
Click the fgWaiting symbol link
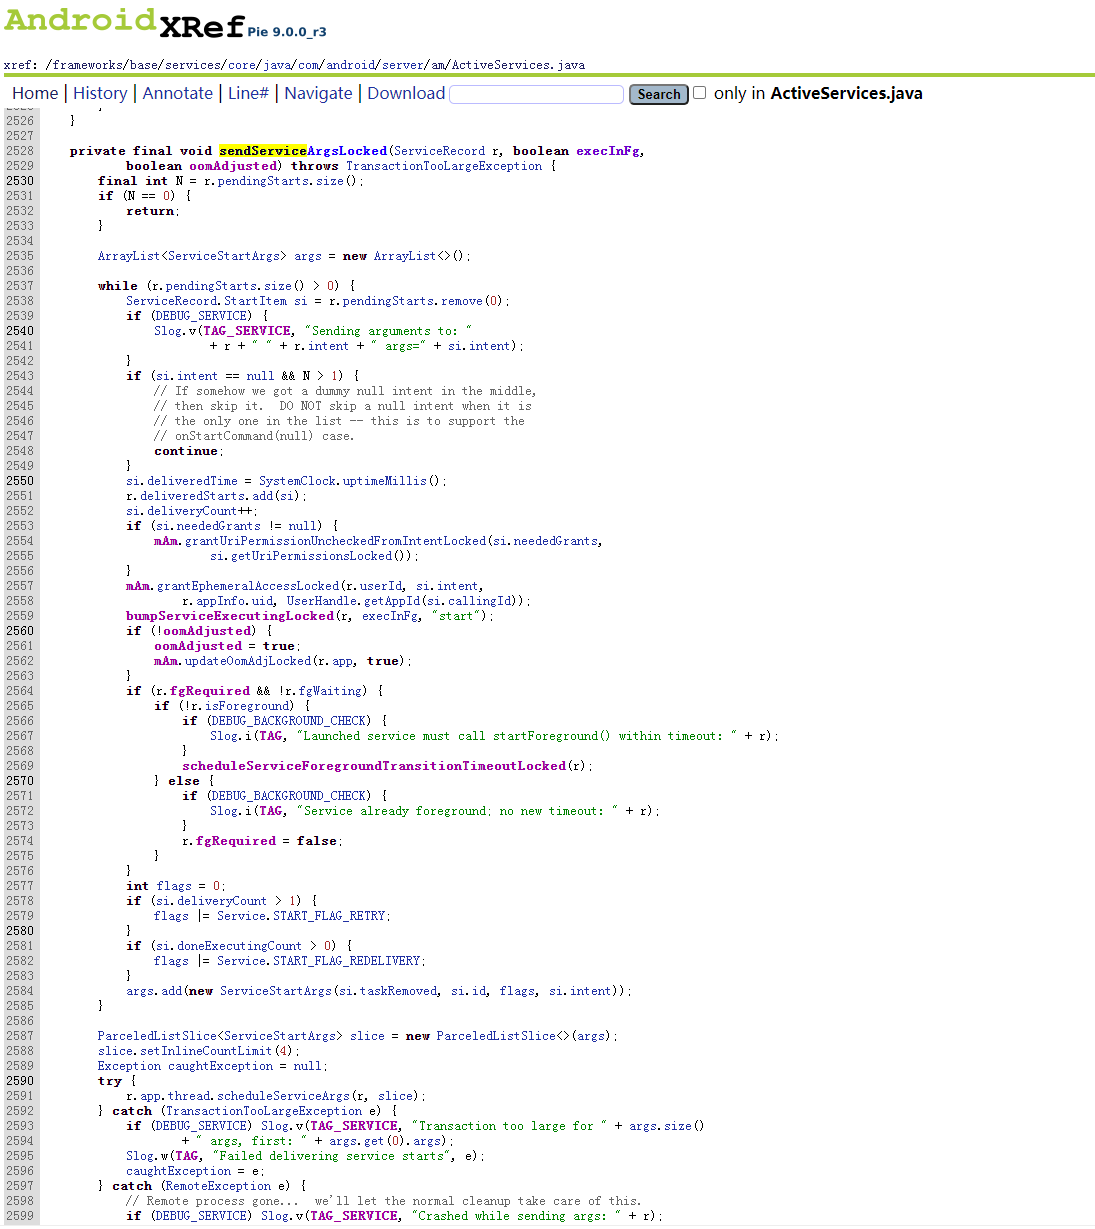pos(331,691)
